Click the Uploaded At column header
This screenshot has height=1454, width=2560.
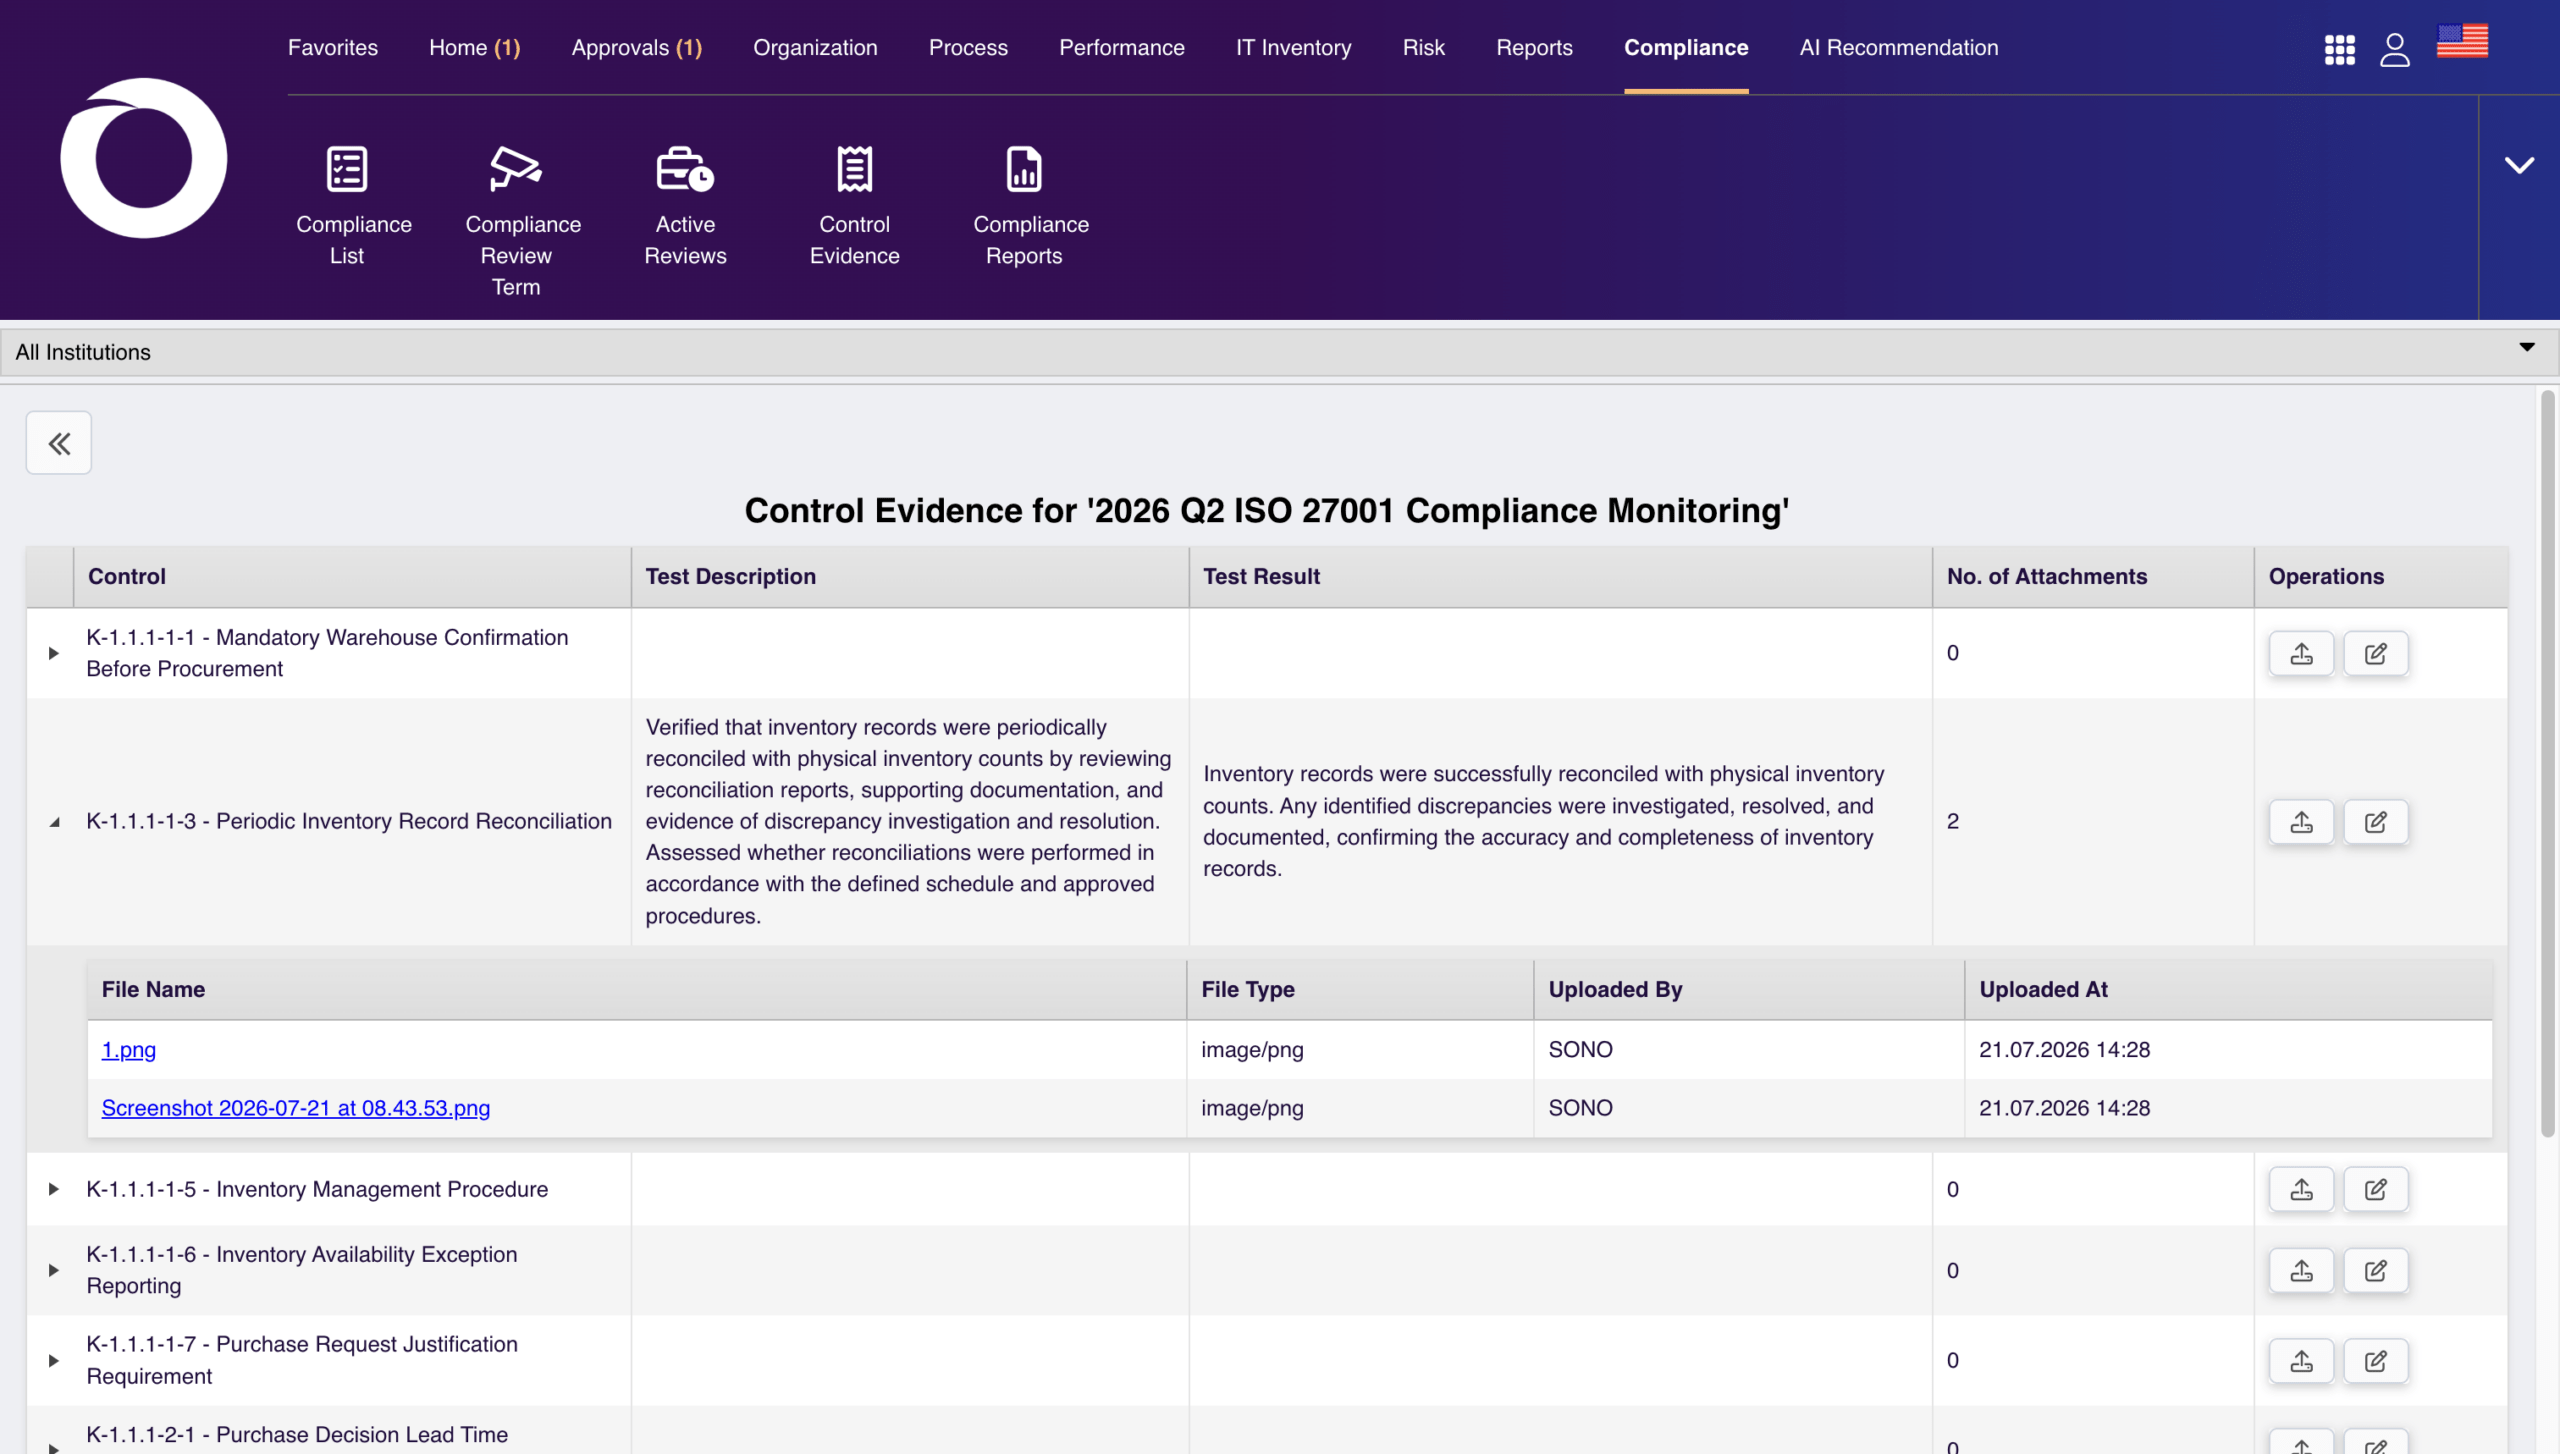click(2229, 989)
